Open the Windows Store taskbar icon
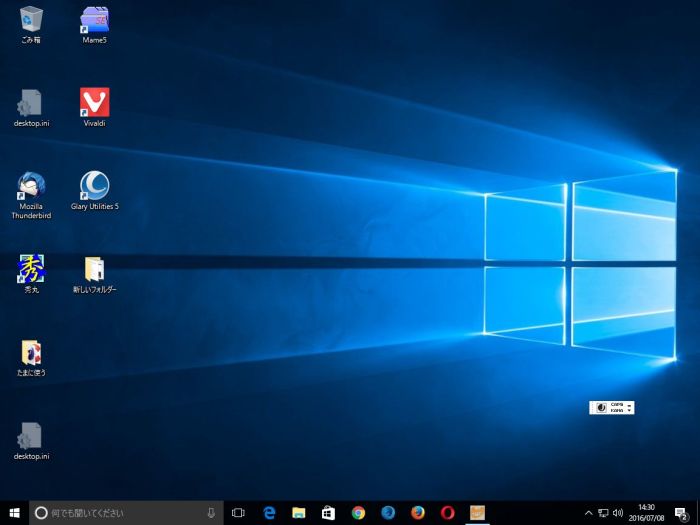This screenshot has width=700, height=525. [x=328, y=513]
